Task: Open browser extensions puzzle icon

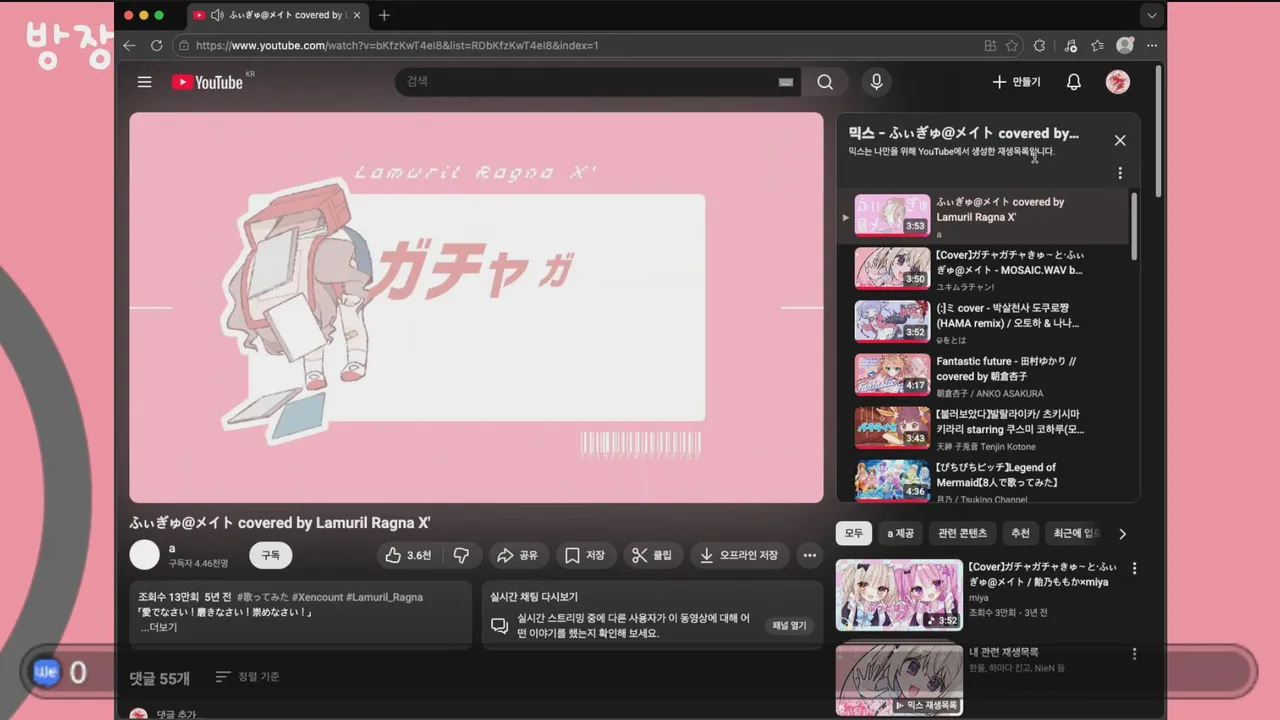Action: (x=1039, y=45)
